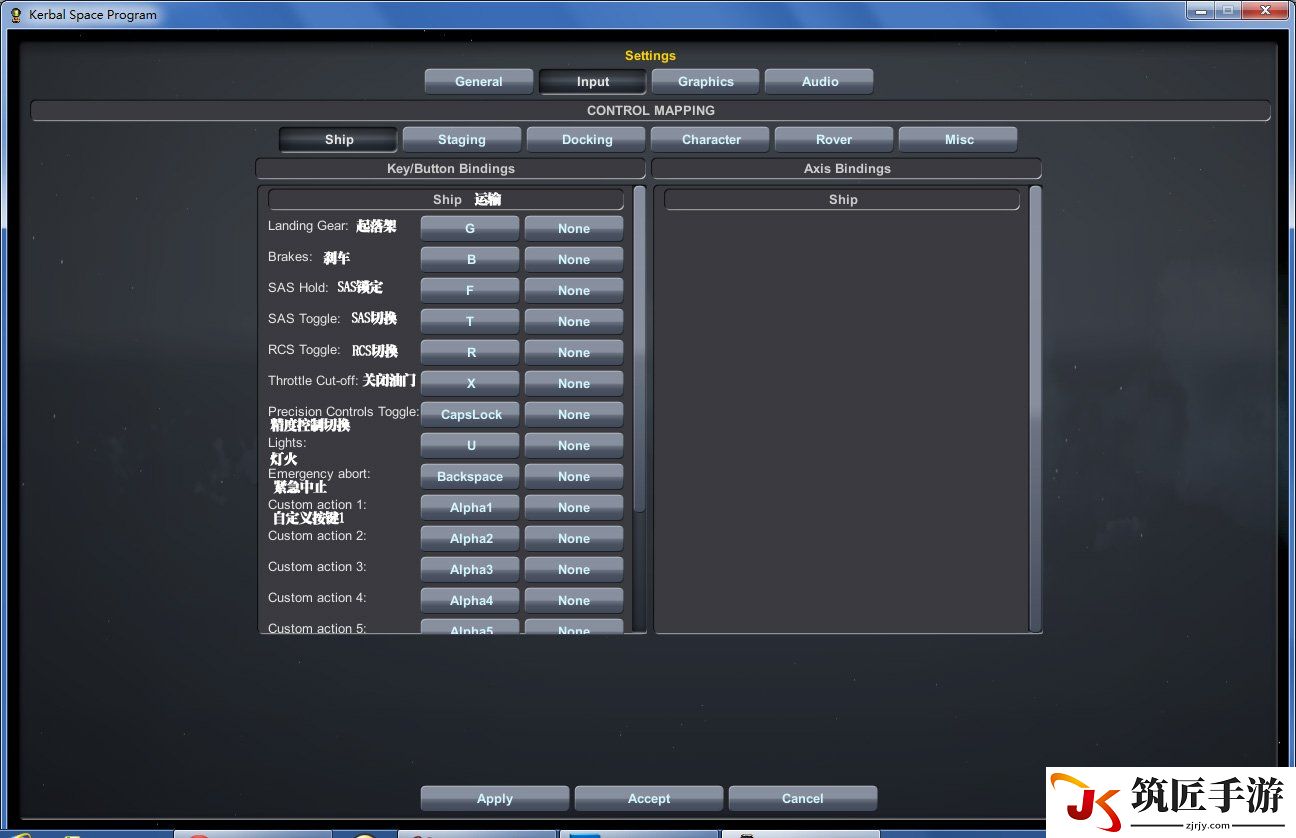This screenshot has width=1296, height=838.
Task: Open the General settings tab
Action: [x=478, y=82]
